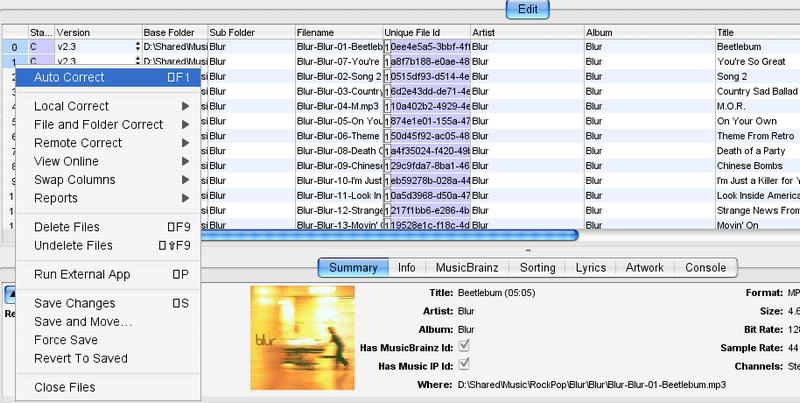Sort by the Album column header
800x403 pixels.
tap(649, 33)
